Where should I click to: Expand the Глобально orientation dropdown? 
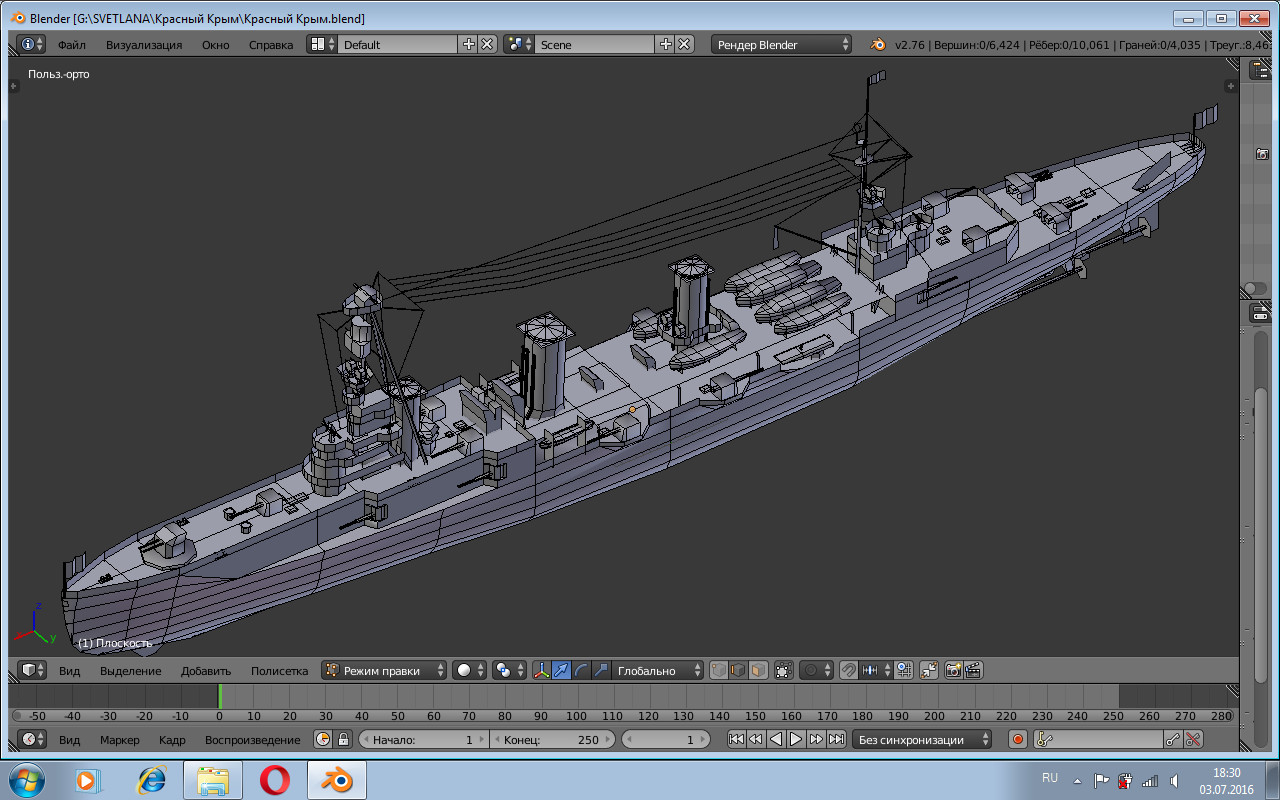[x=655, y=670]
